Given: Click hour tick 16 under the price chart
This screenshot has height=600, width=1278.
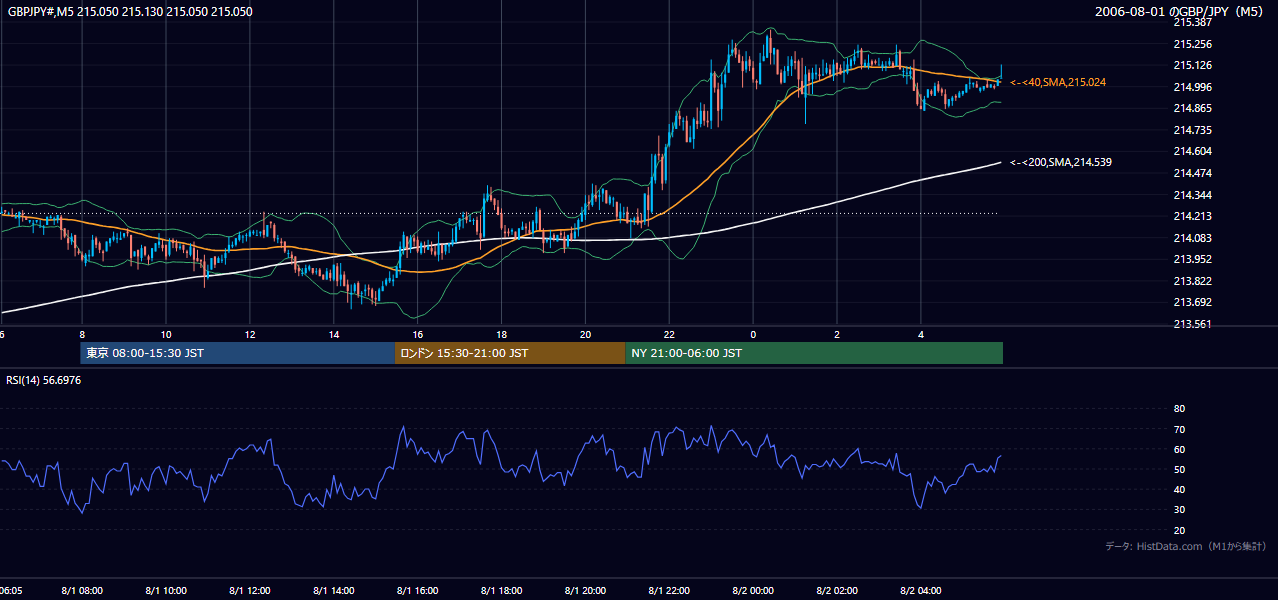Looking at the screenshot, I should (418, 334).
